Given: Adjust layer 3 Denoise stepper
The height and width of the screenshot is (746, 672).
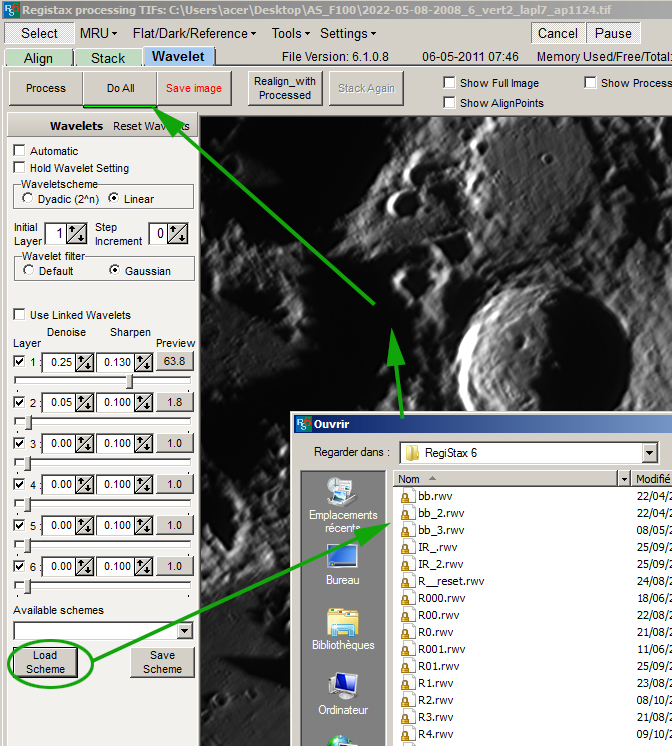Looking at the screenshot, I should (84, 443).
